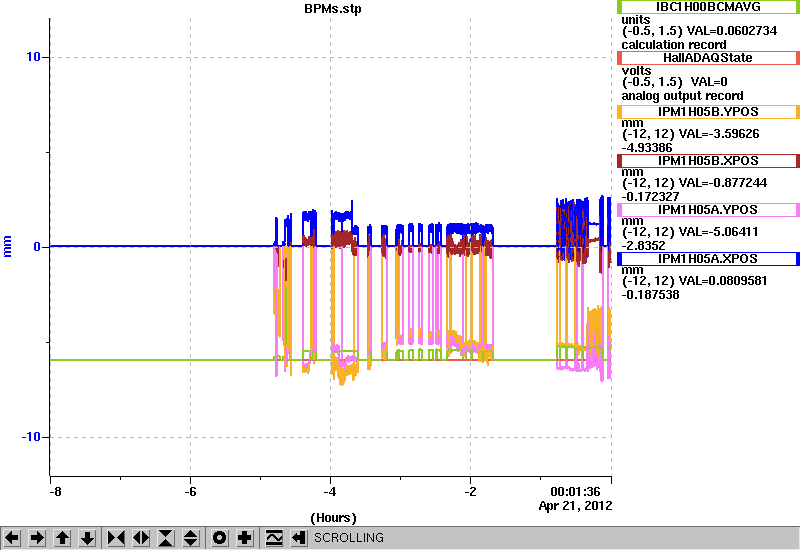Click the -2.8352 value under IPM1H05A.YPOS
800x550 pixels.
[643, 246]
